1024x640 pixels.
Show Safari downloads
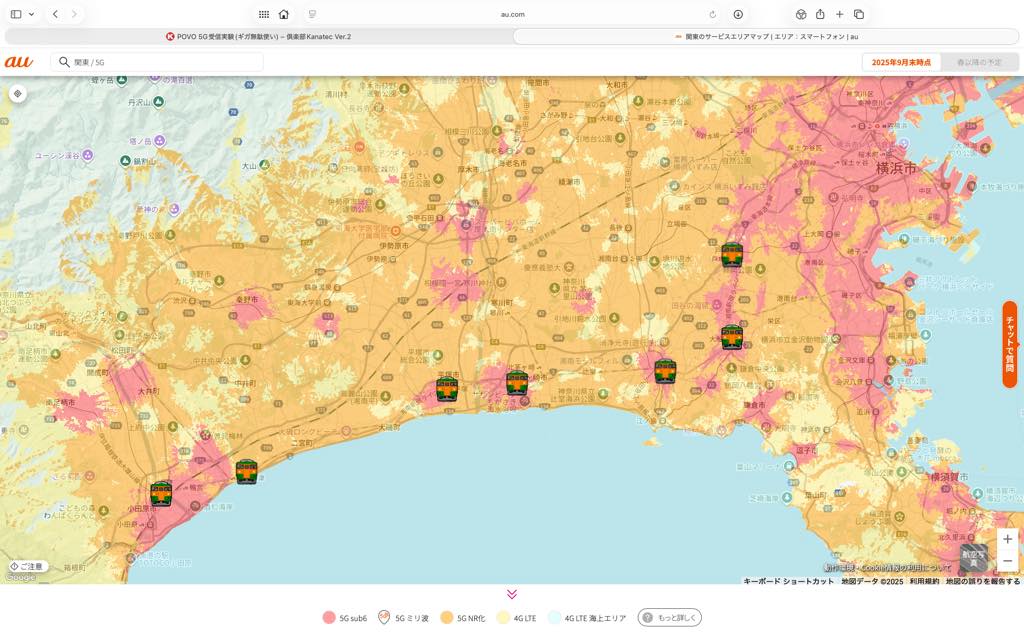pos(738,14)
